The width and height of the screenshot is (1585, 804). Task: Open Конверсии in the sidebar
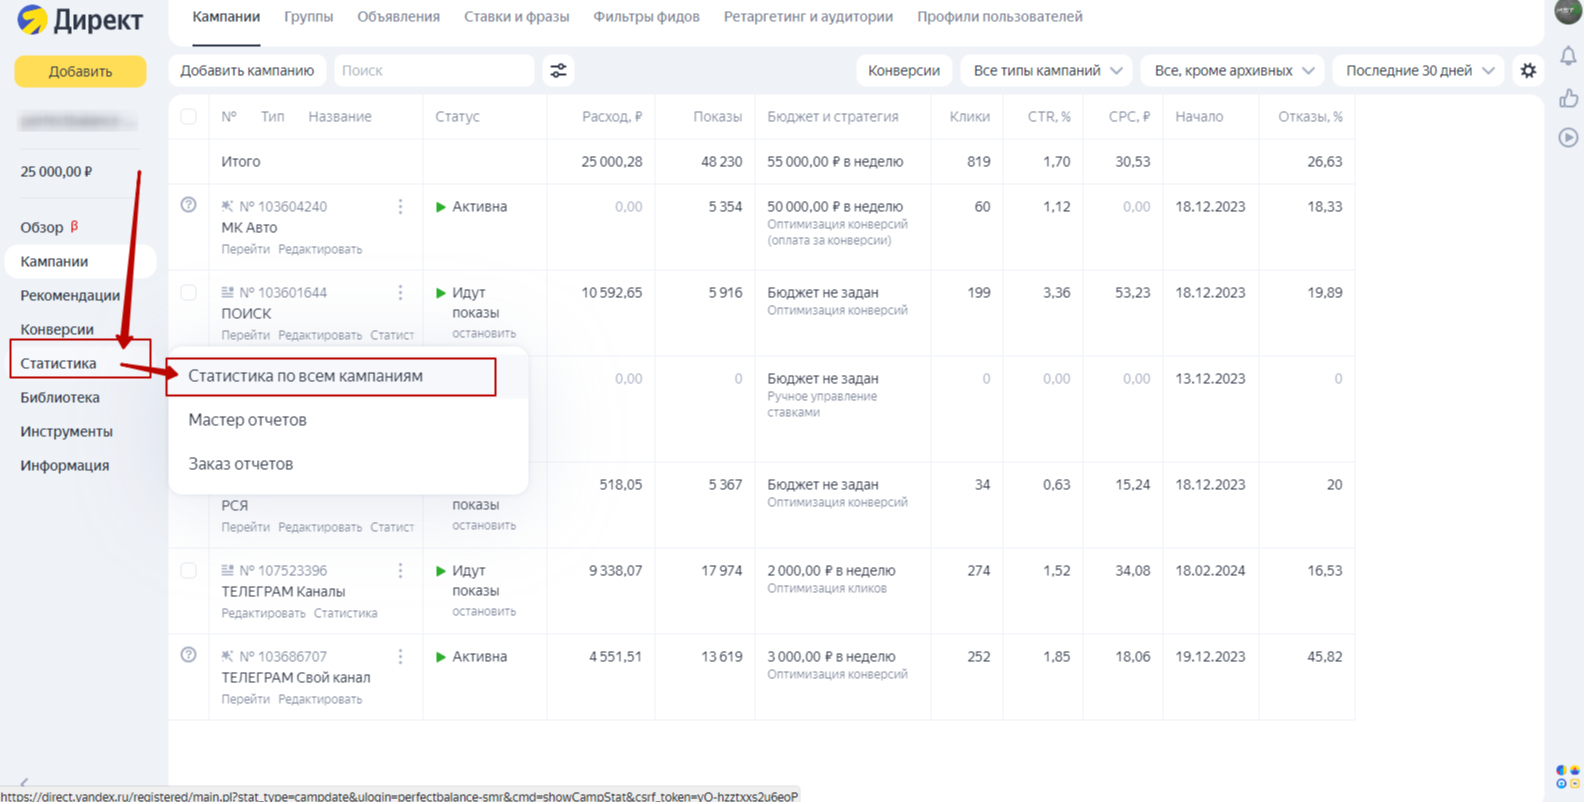tap(57, 329)
